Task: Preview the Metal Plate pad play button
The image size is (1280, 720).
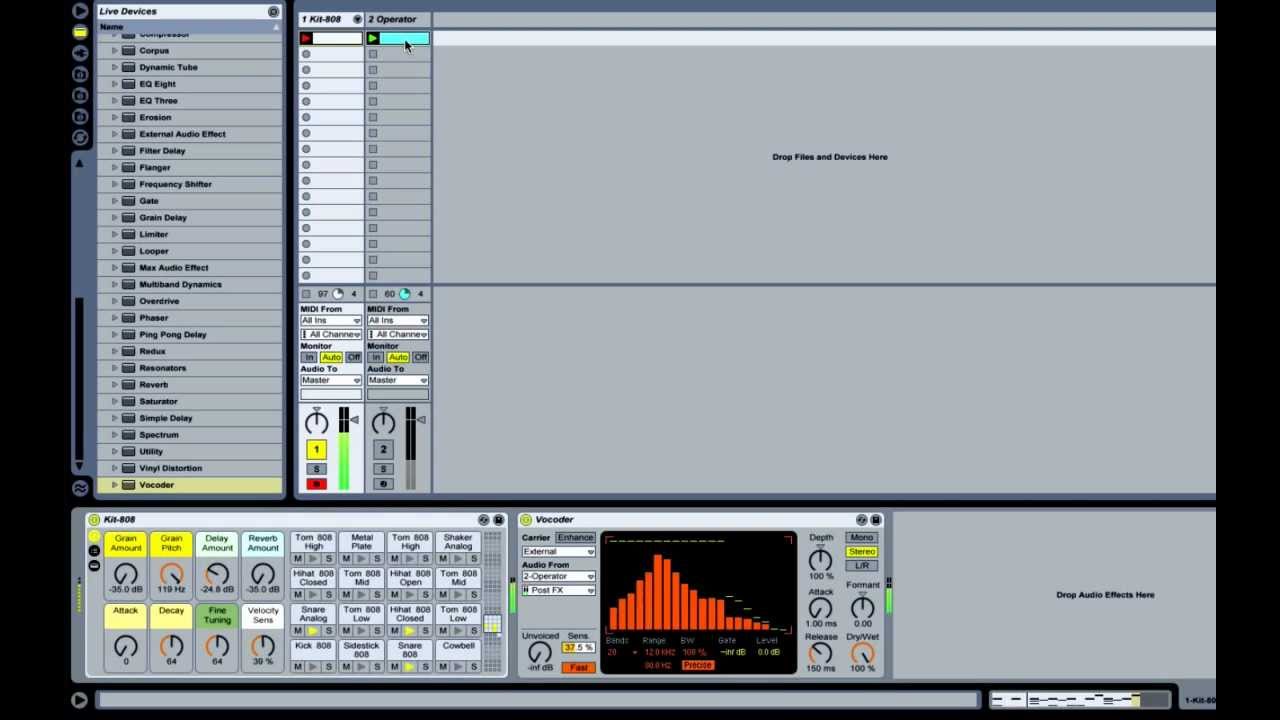Action: click(361, 559)
